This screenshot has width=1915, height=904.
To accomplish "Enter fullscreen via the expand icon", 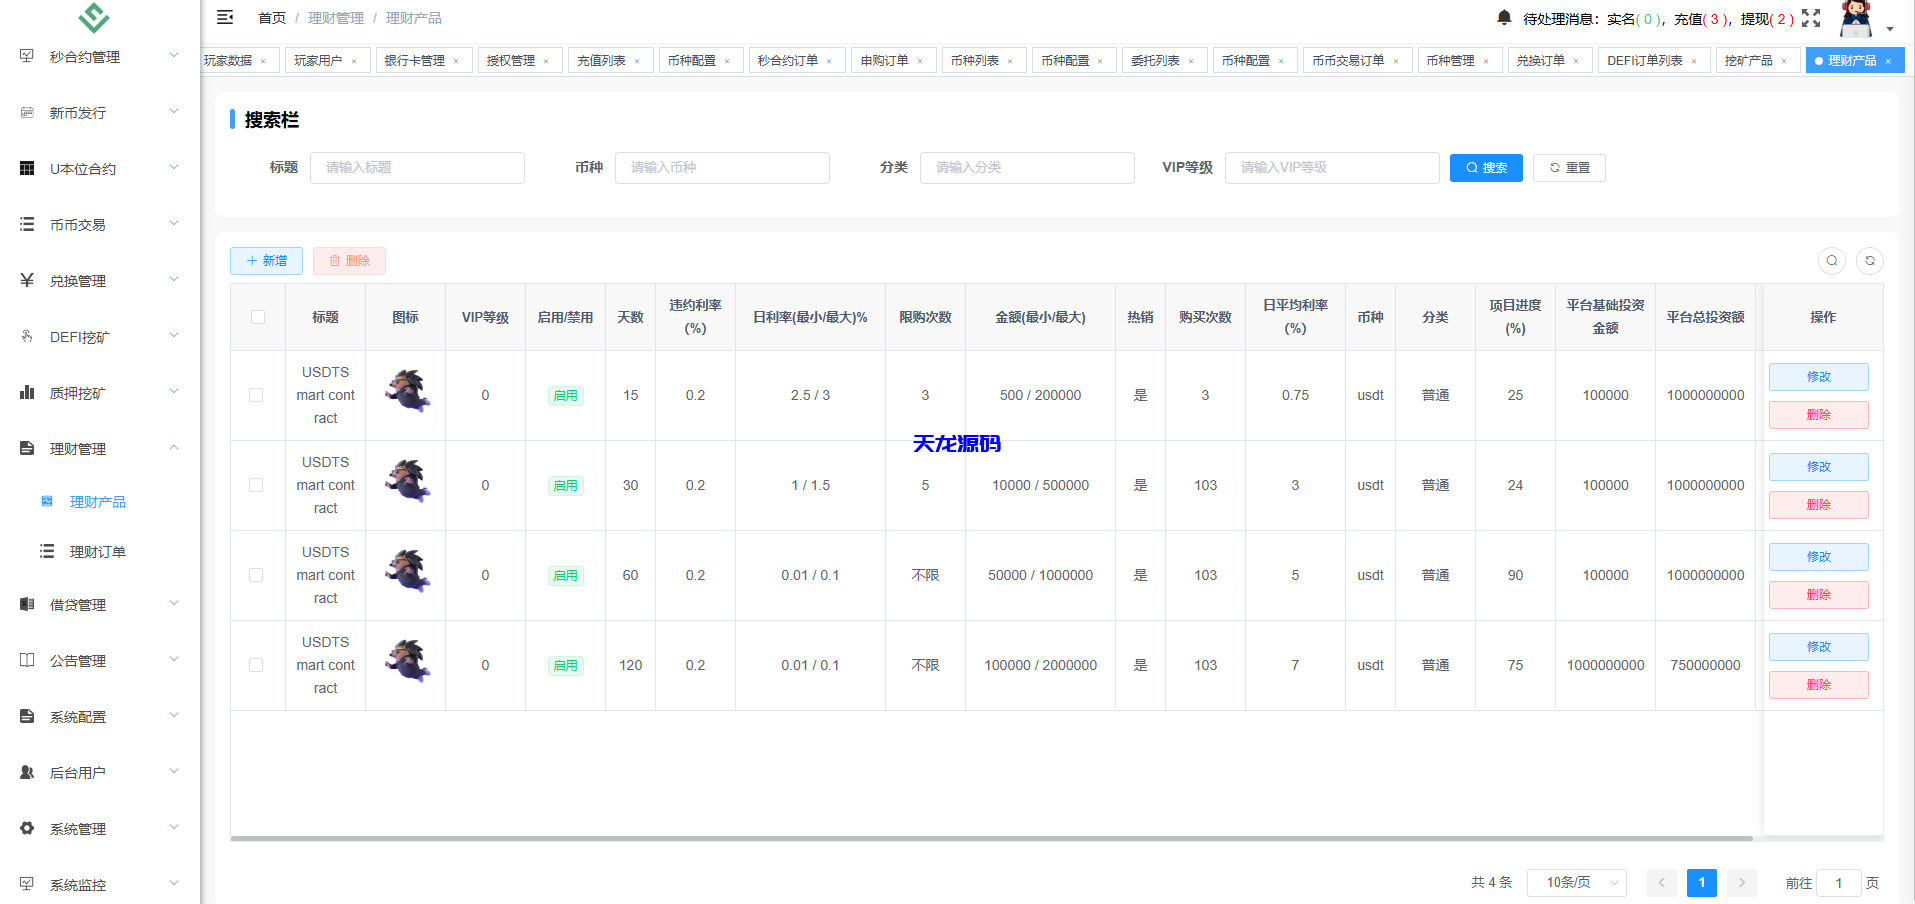I will (1811, 17).
